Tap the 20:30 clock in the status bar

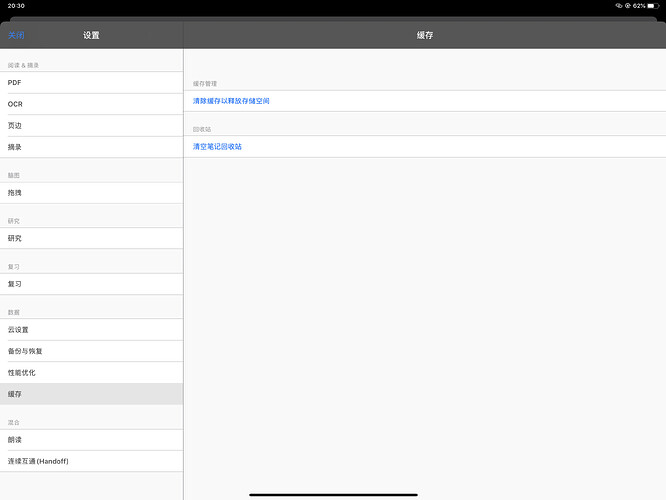[16, 6]
